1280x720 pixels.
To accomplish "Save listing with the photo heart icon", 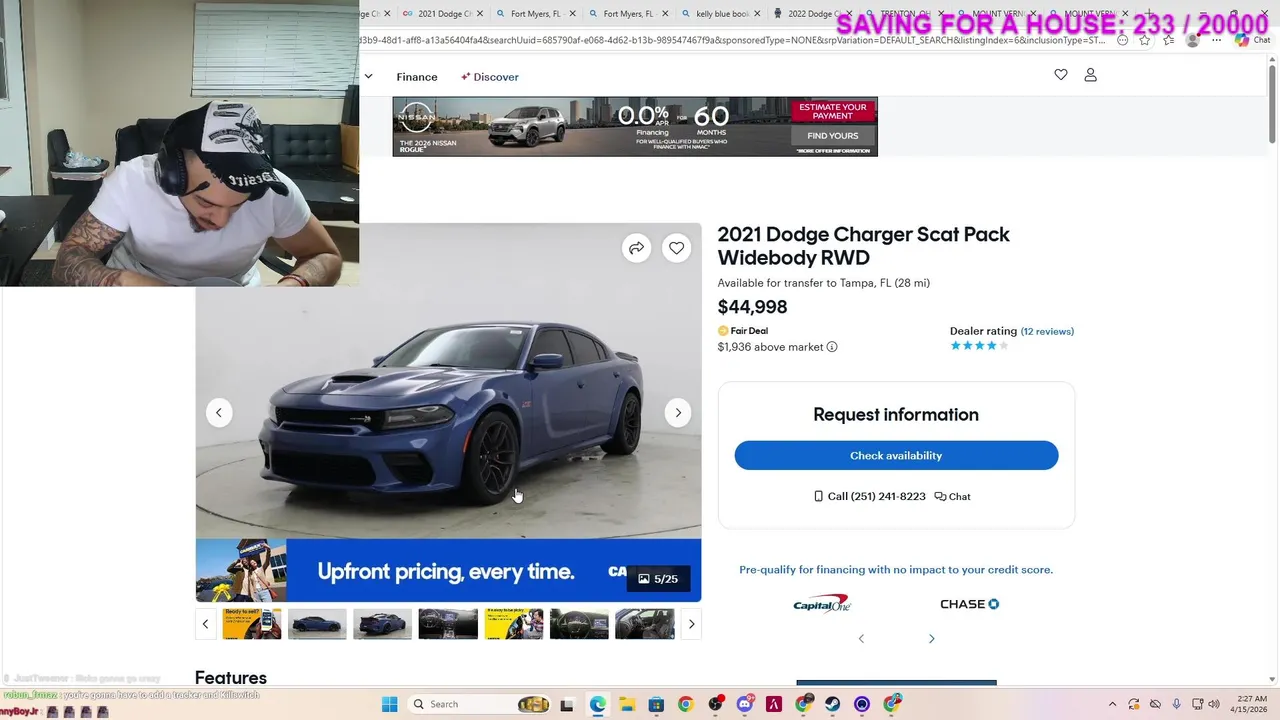I will tap(677, 248).
